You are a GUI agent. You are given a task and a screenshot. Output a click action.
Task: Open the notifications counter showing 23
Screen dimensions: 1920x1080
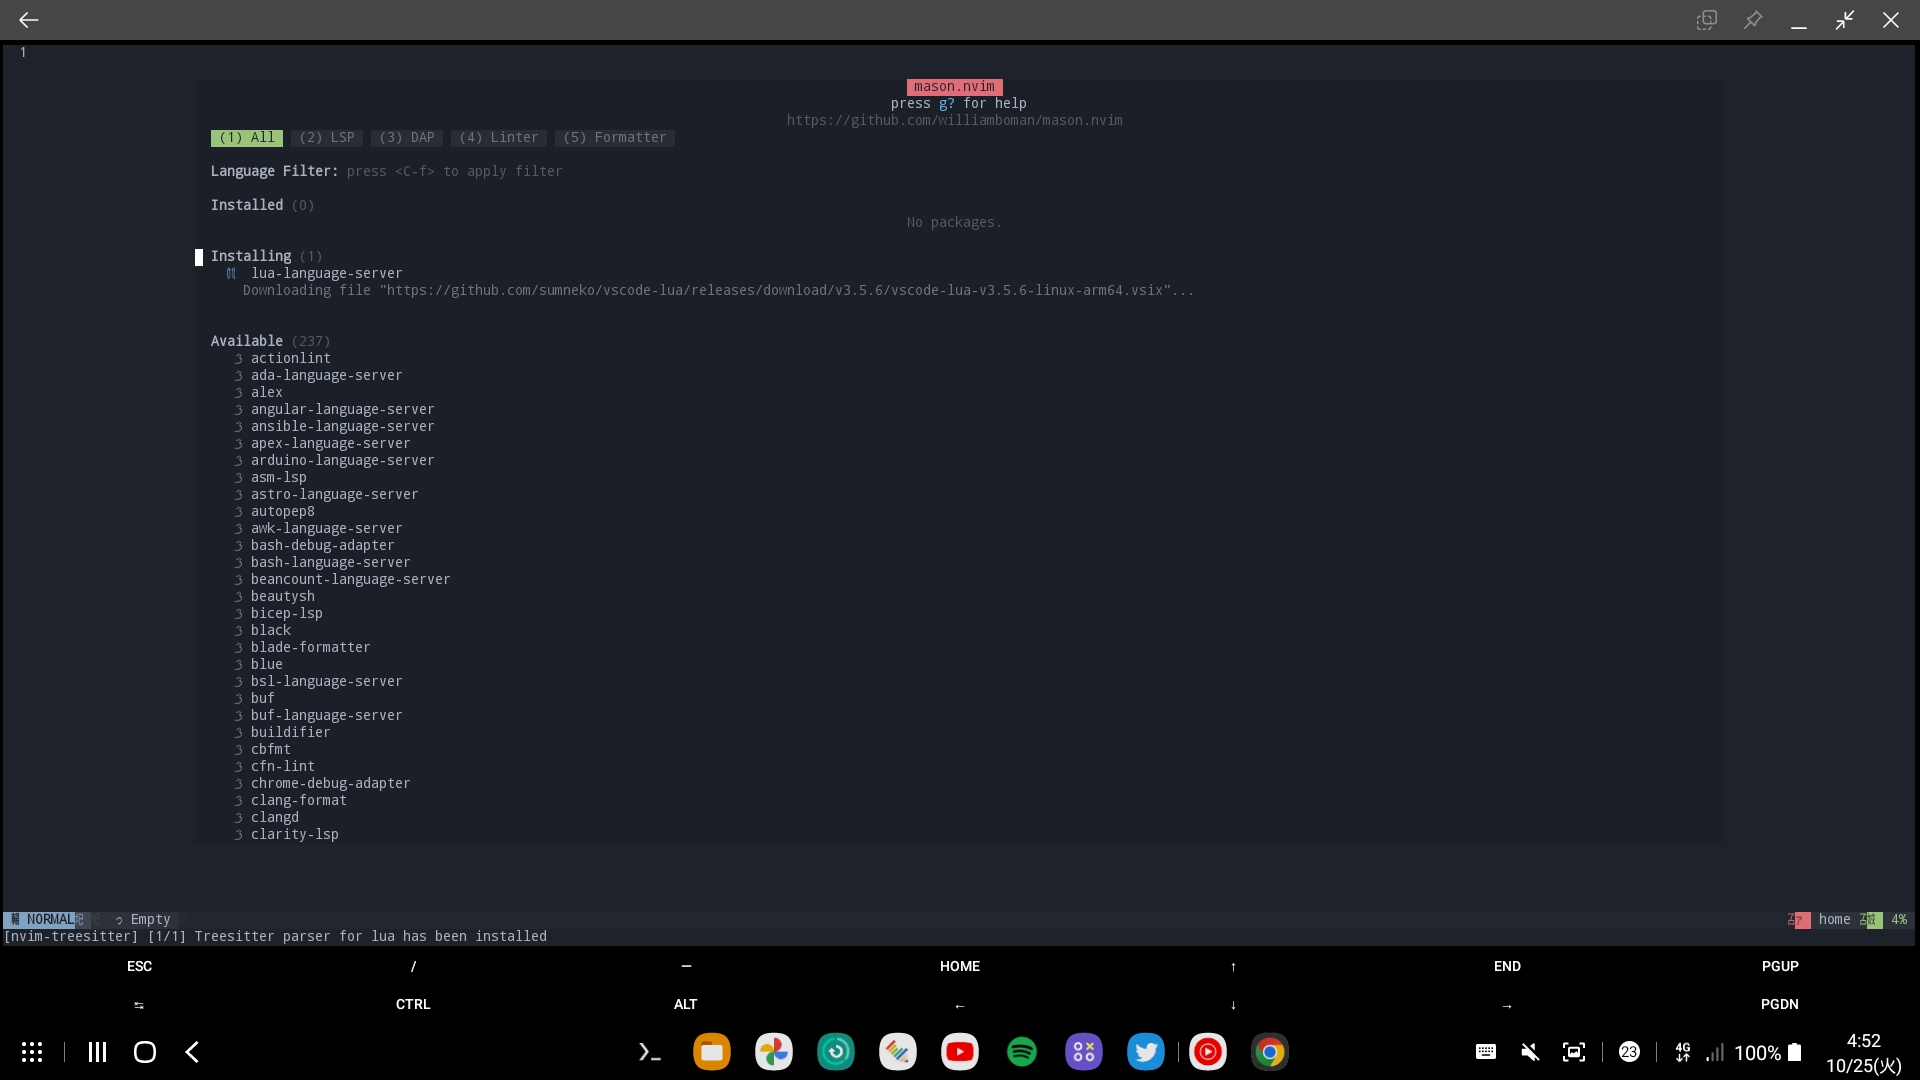pyautogui.click(x=1629, y=1052)
